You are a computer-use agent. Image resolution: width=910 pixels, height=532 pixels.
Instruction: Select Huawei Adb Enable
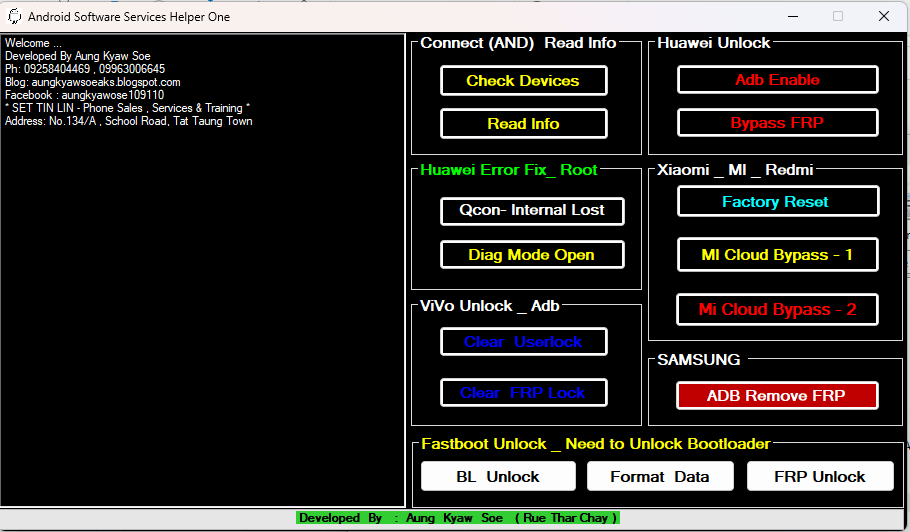777,79
